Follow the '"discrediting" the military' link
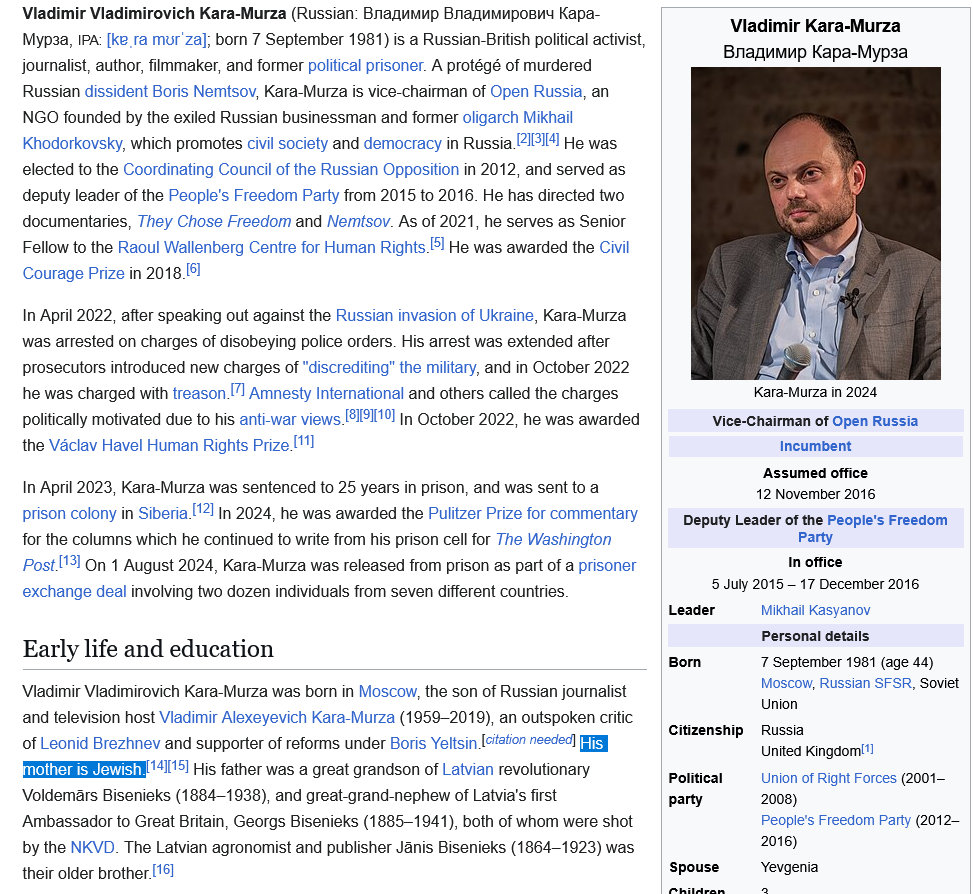Screen dimensions: 973x894 pyautogui.click(x=389, y=369)
